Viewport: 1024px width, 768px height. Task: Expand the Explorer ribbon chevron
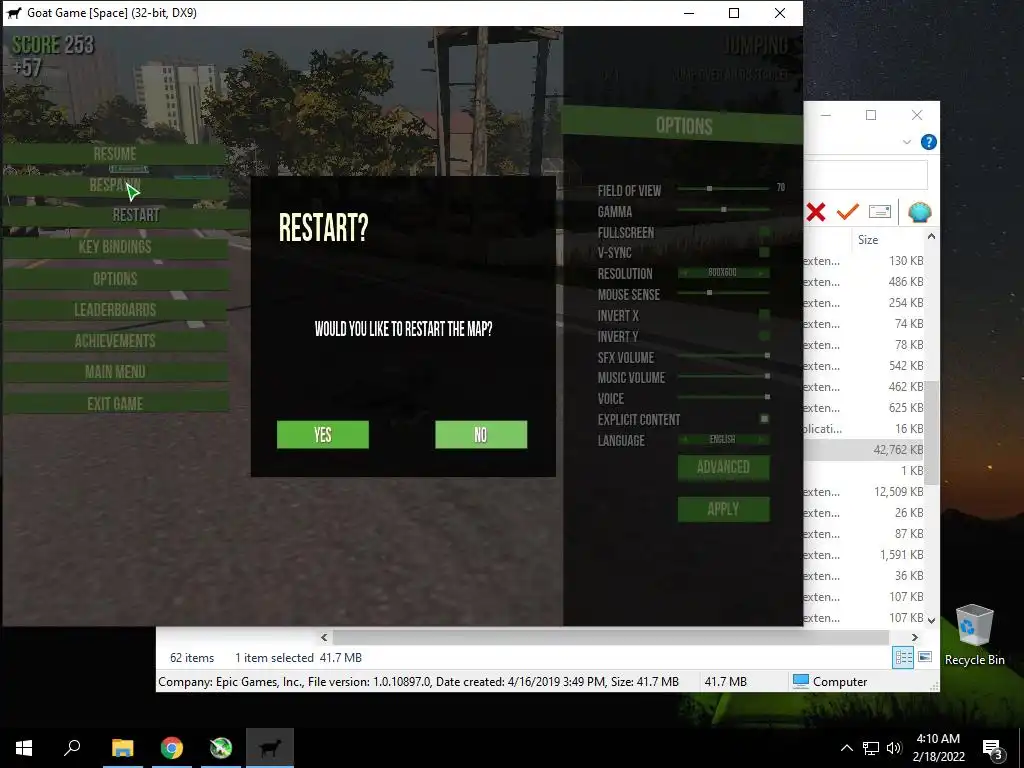coord(906,142)
